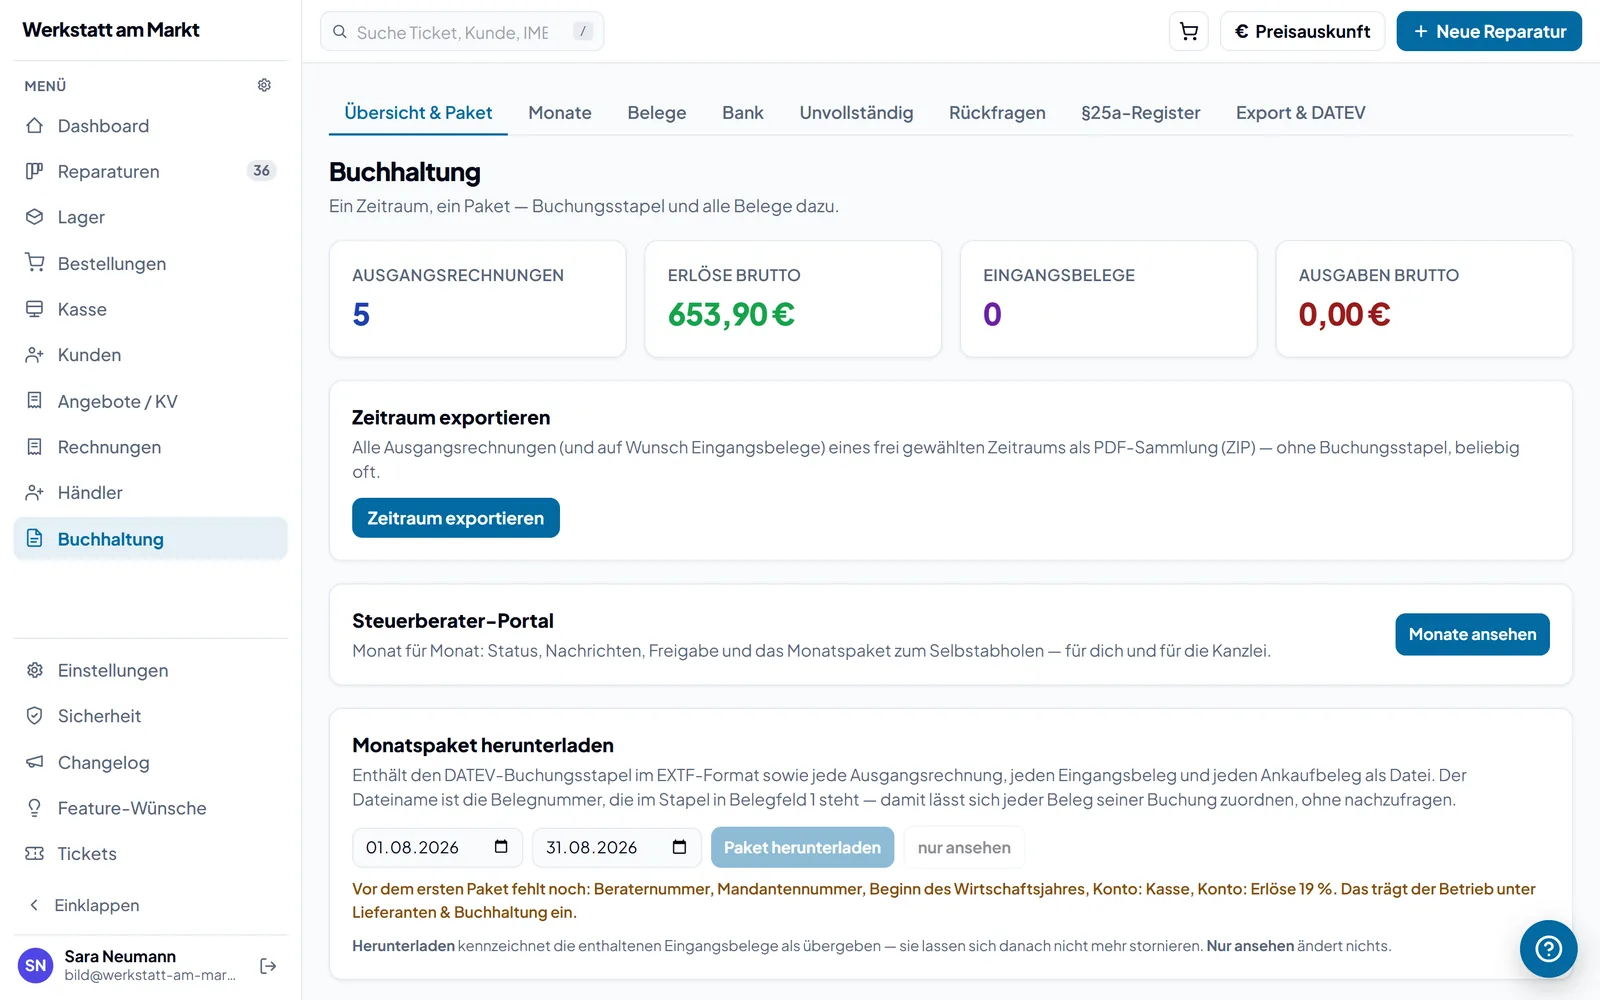The image size is (1600, 1000).
Task: Open calendar picker for start date 01.08.2026
Action: point(501,847)
